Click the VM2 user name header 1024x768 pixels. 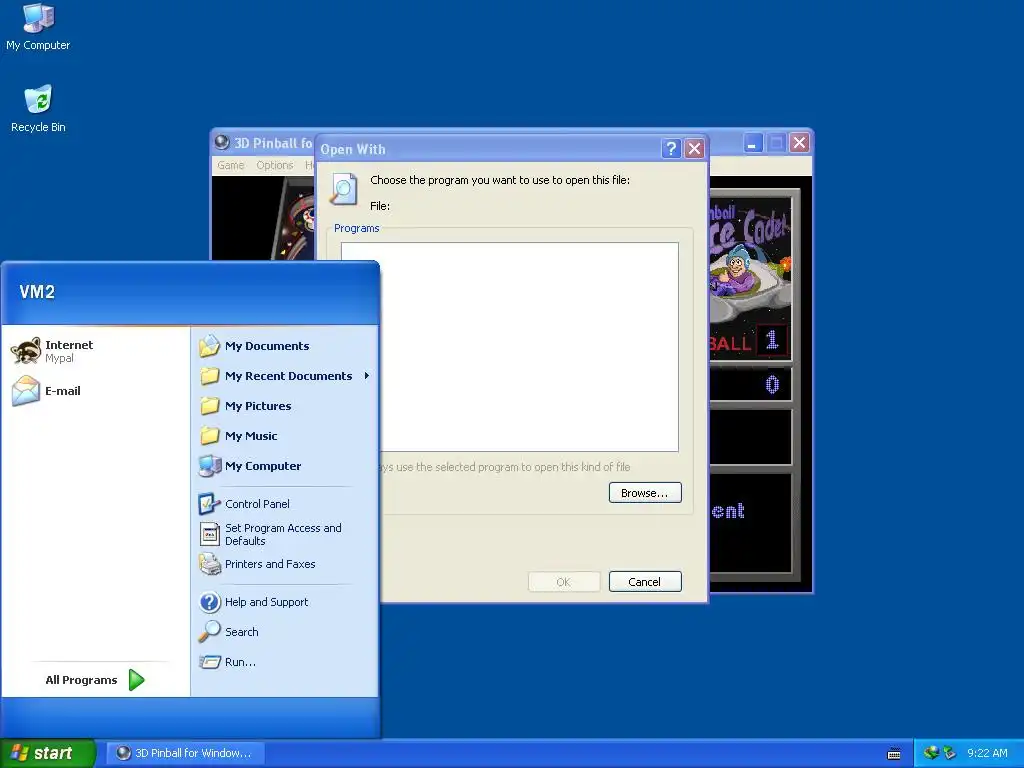(37, 292)
